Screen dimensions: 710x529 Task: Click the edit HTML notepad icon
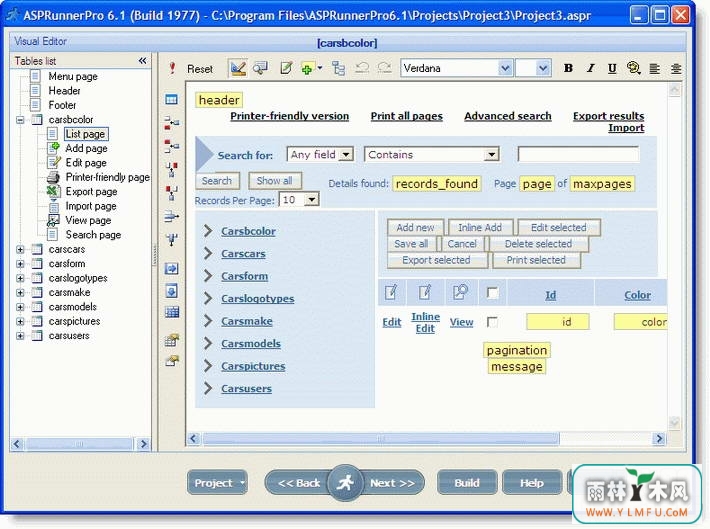coord(286,68)
